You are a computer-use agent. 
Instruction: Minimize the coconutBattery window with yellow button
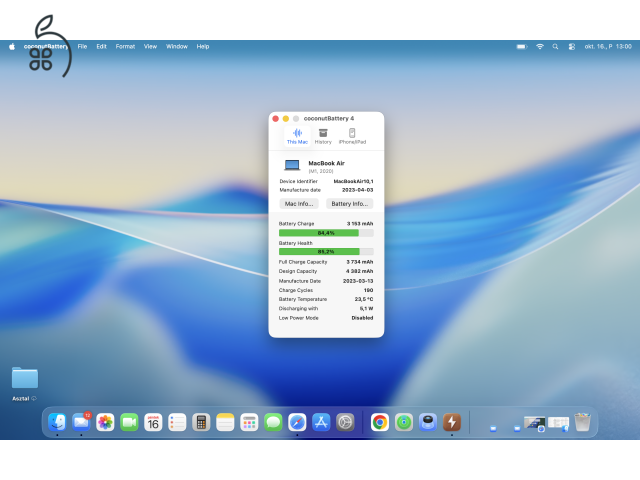click(x=286, y=118)
